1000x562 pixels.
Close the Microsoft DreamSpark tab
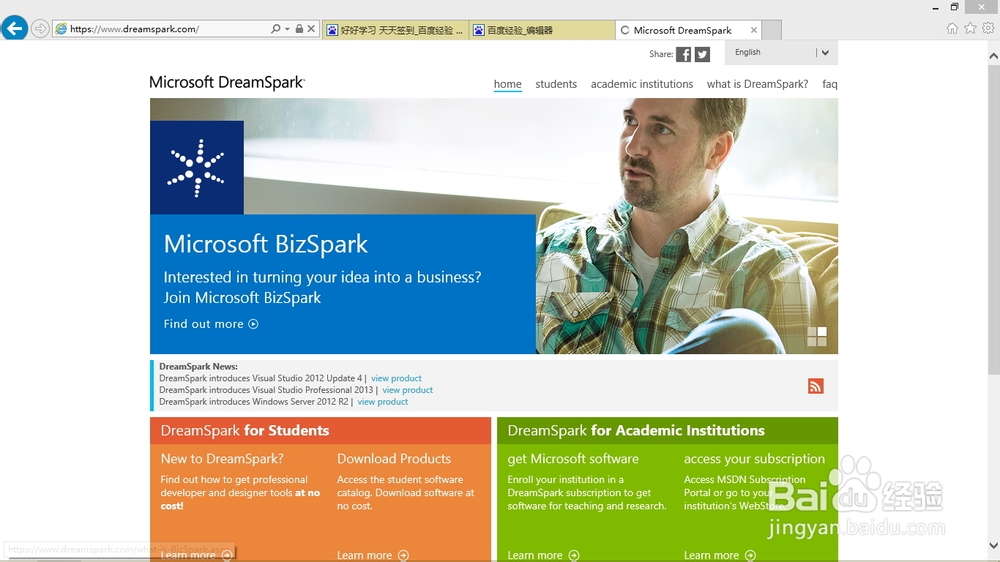754,30
